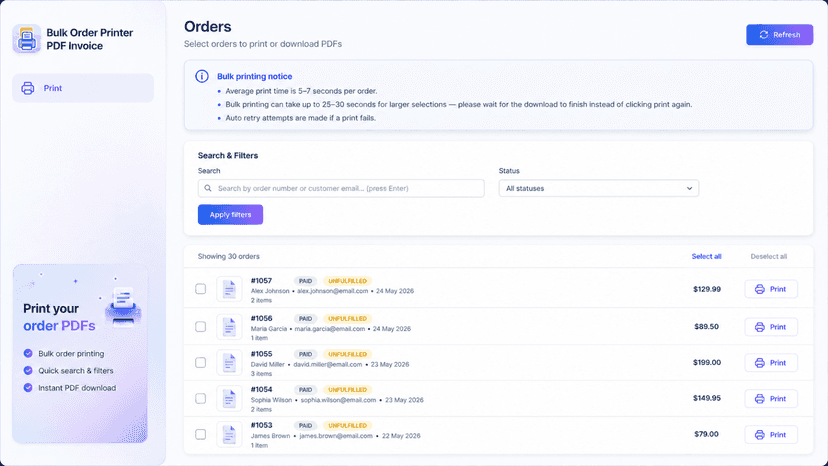Click the #1053 order number

[261, 426]
